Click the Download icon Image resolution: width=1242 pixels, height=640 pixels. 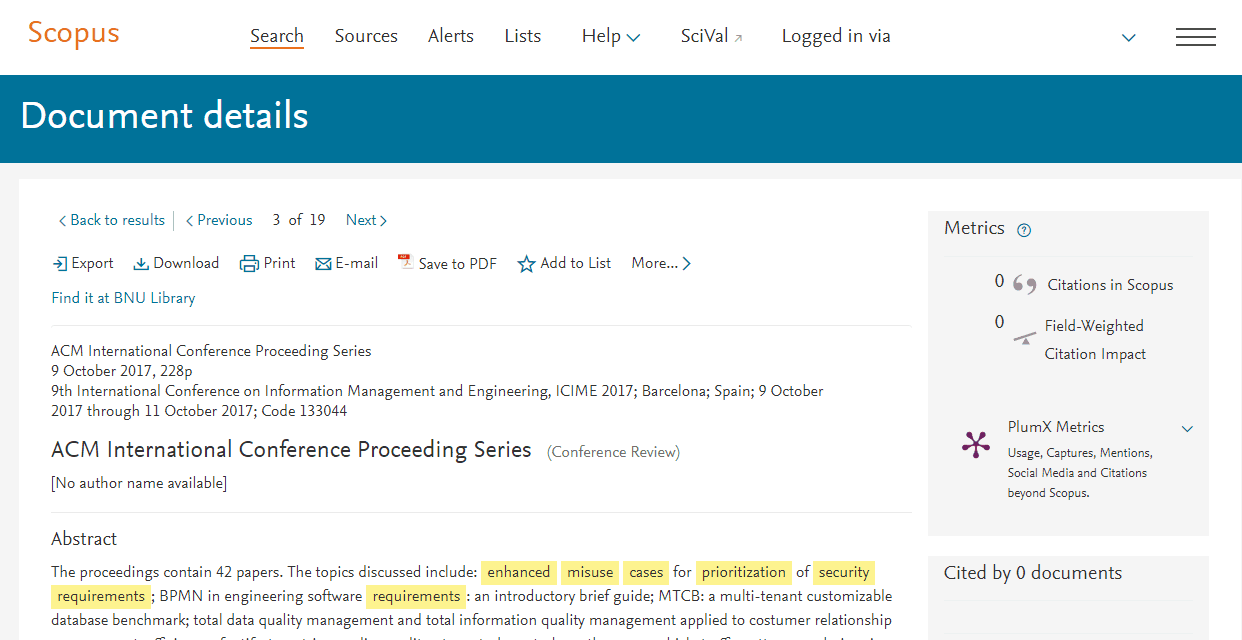coord(142,264)
